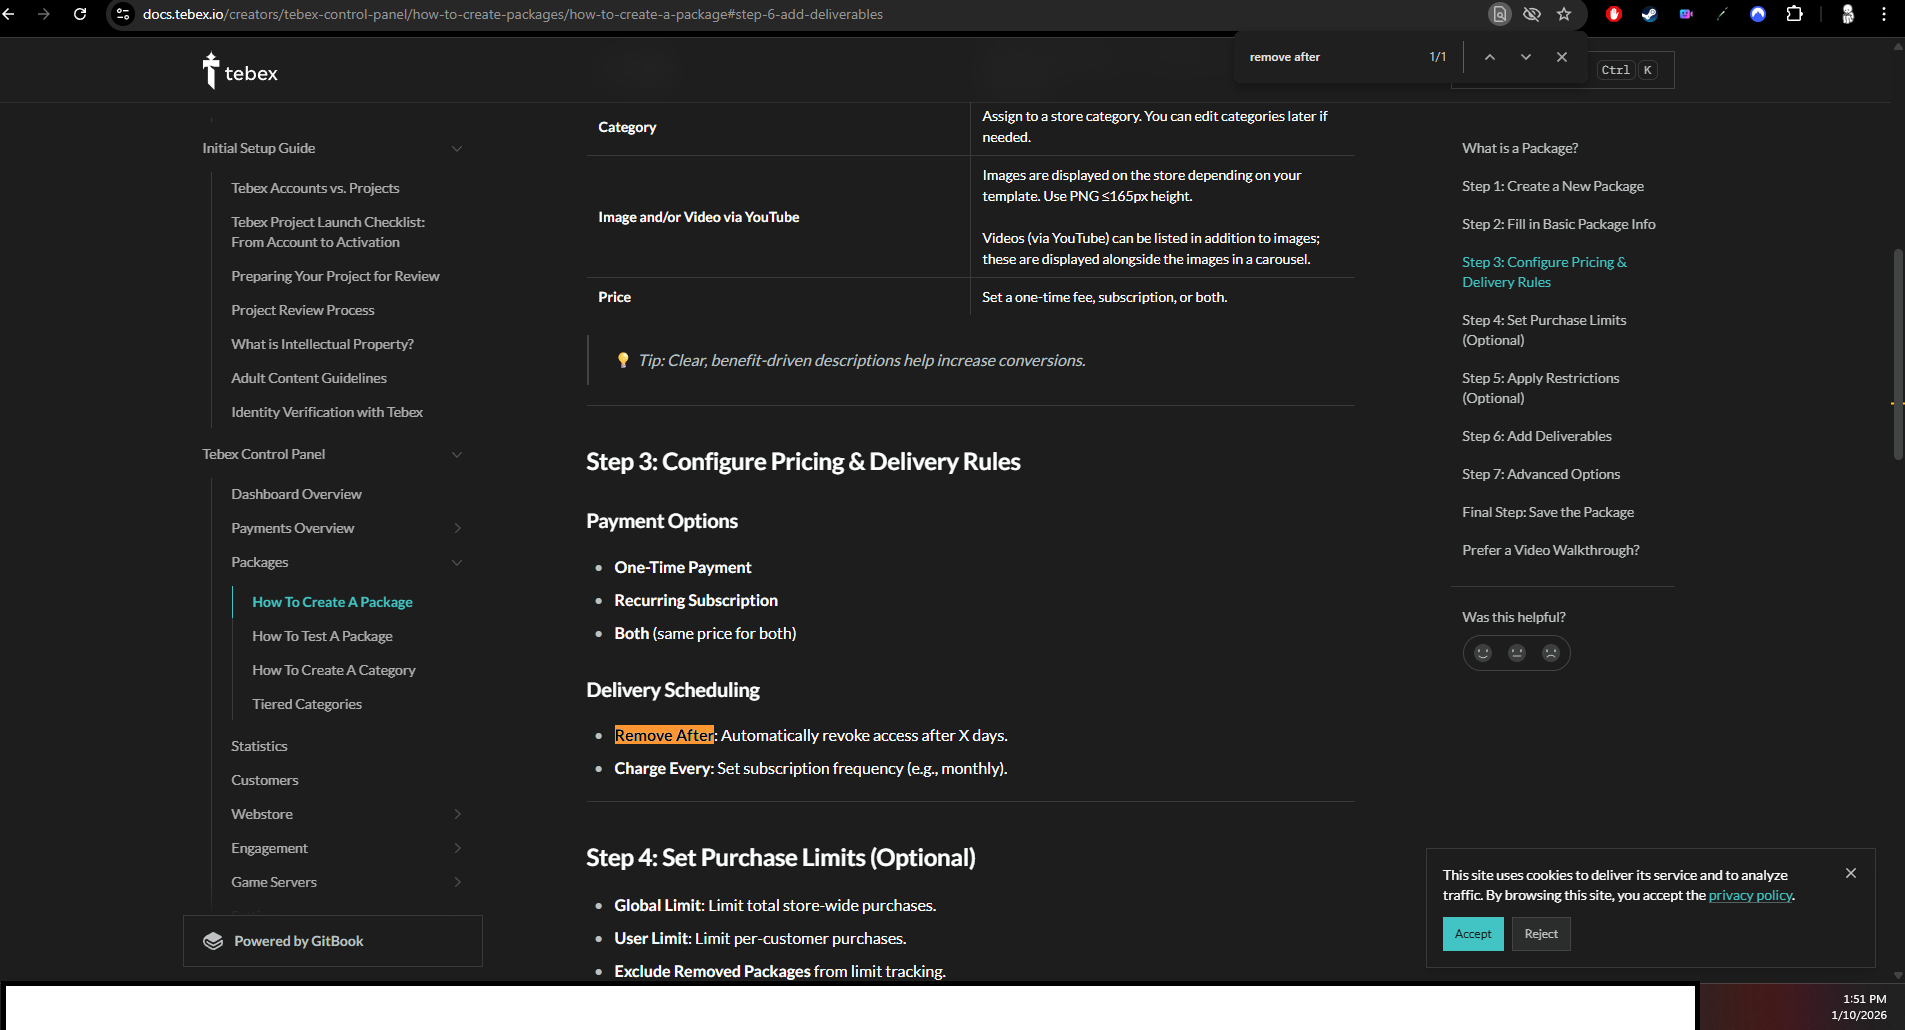Open Tebex Accounts vs. Projects page
1905x1030 pixels.
click(x=315, y=188)
